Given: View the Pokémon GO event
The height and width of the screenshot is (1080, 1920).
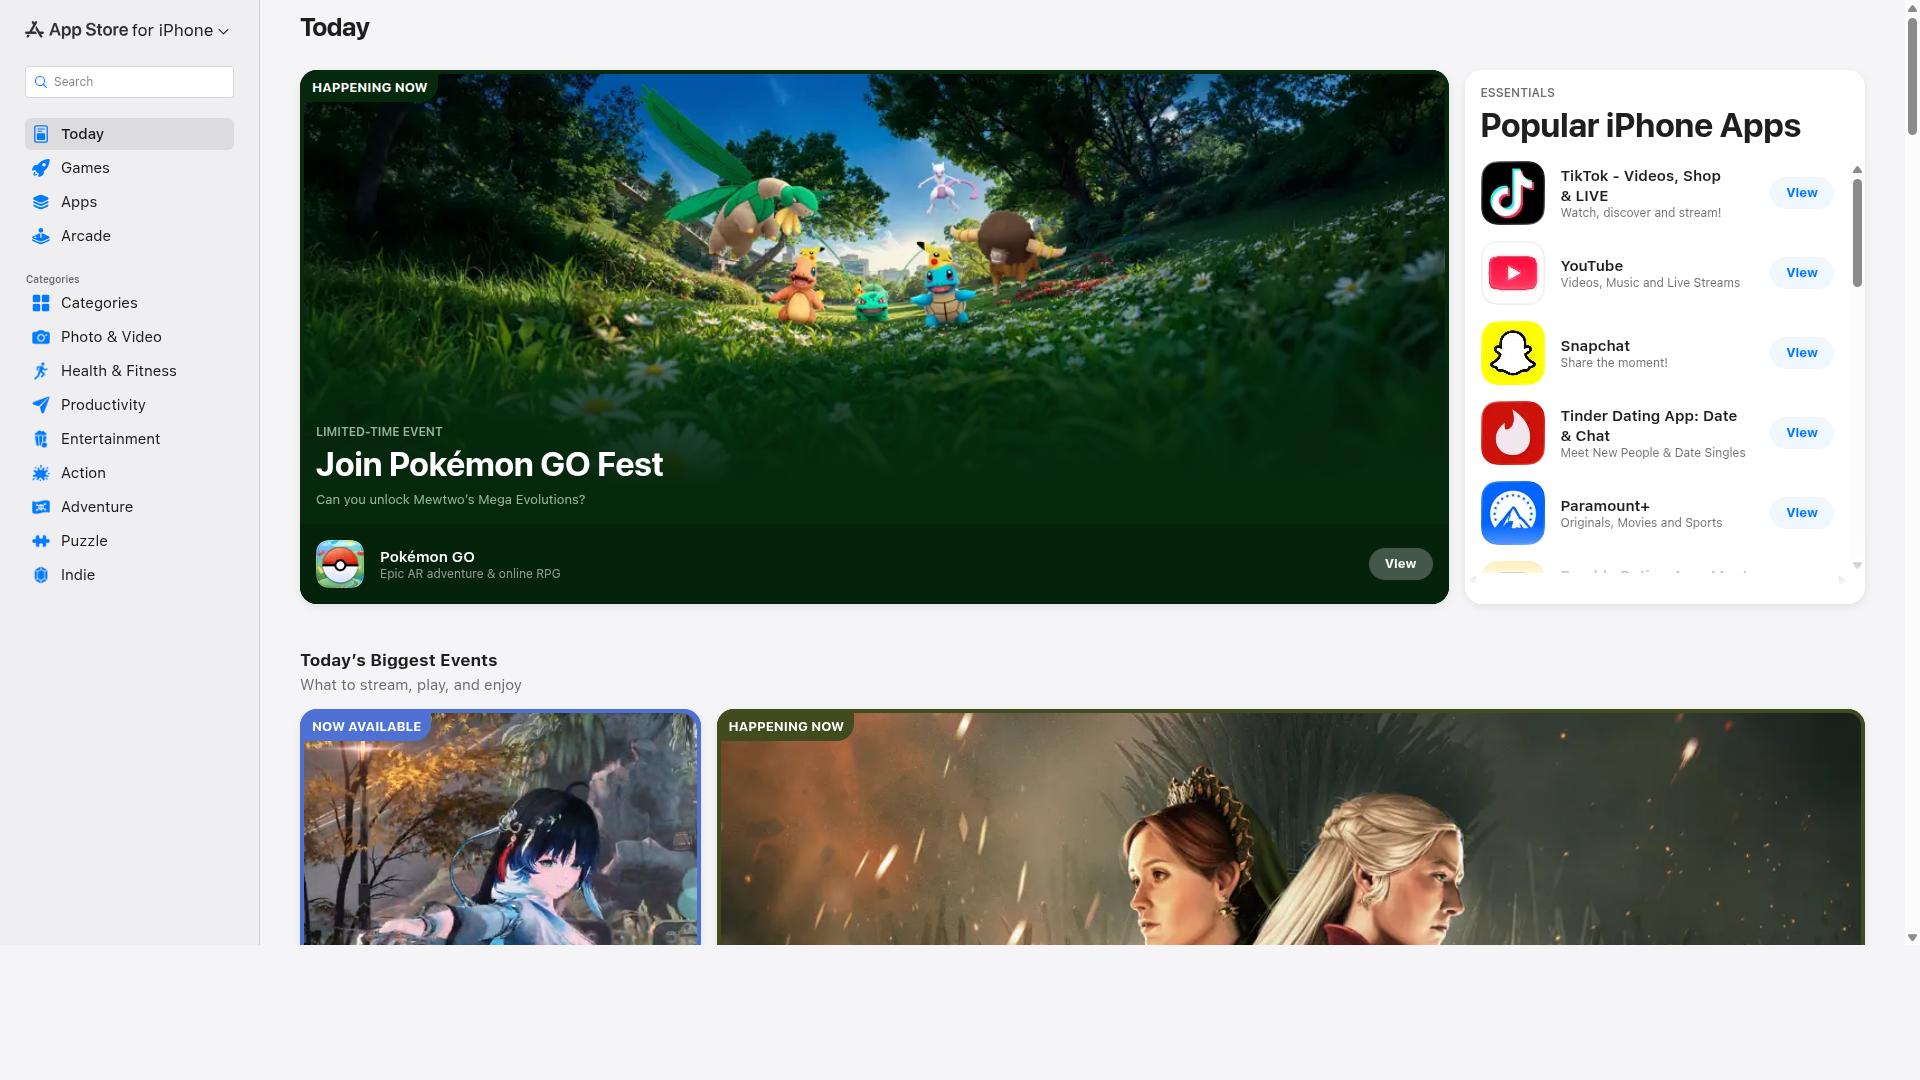Looking at the screenshot, I should (1400, 564).
